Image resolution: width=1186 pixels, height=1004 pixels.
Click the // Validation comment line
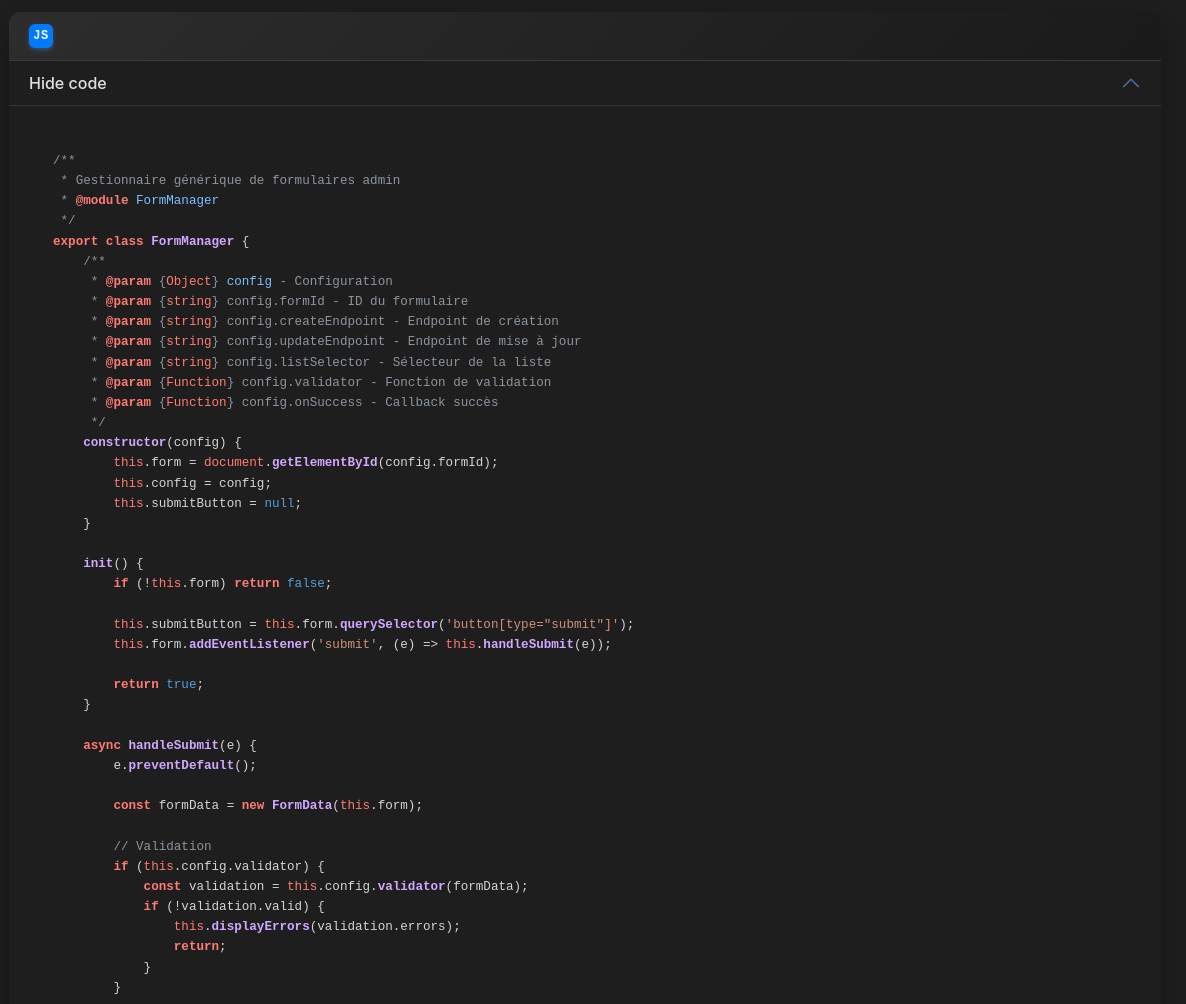[162, 847]
